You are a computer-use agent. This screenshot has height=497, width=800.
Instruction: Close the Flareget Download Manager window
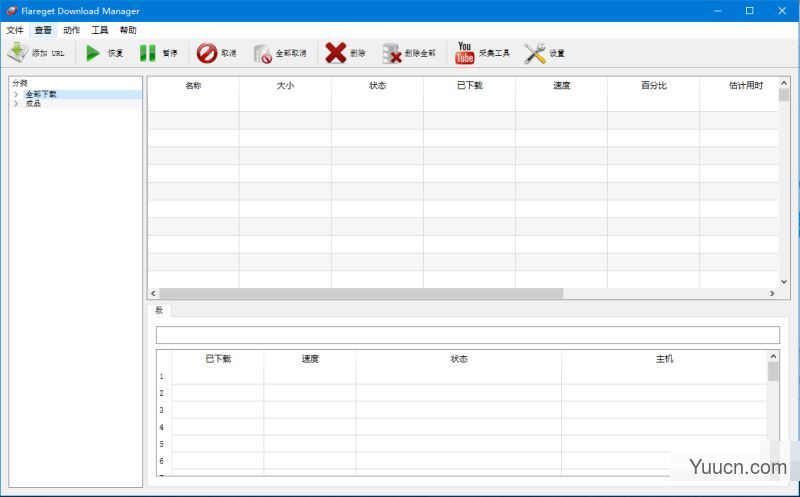(782, 11)
